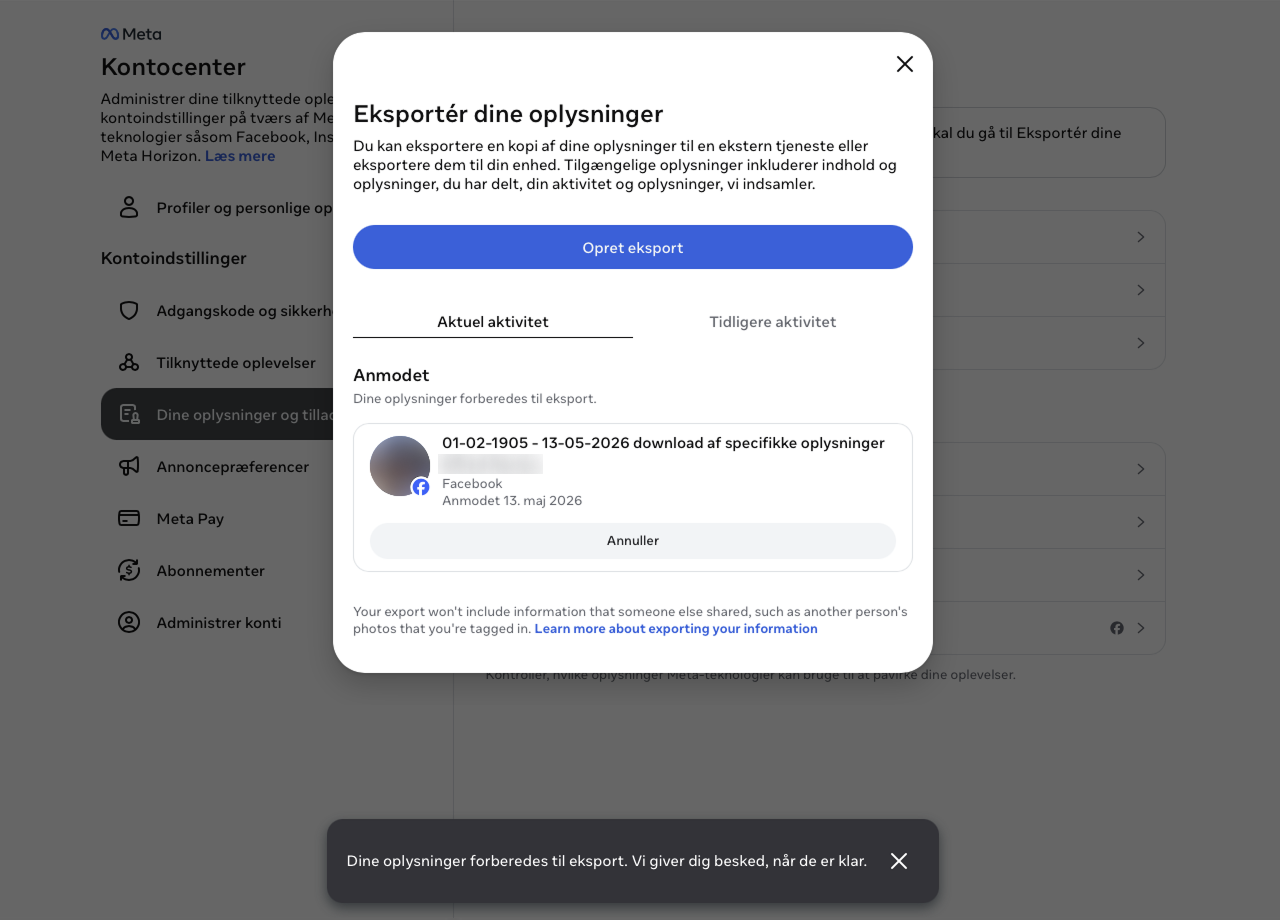Click the Abonnementer icon
1280x920 pixels.
coord(129,570)
